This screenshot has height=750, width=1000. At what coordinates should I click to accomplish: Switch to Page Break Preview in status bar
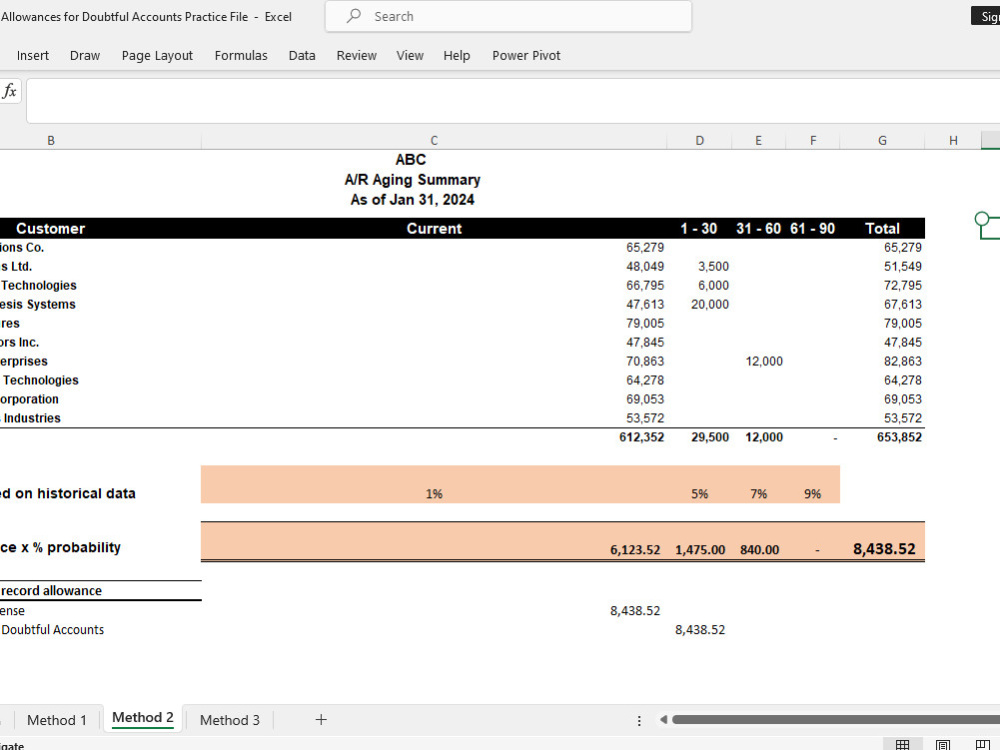(x=983, y=744)
